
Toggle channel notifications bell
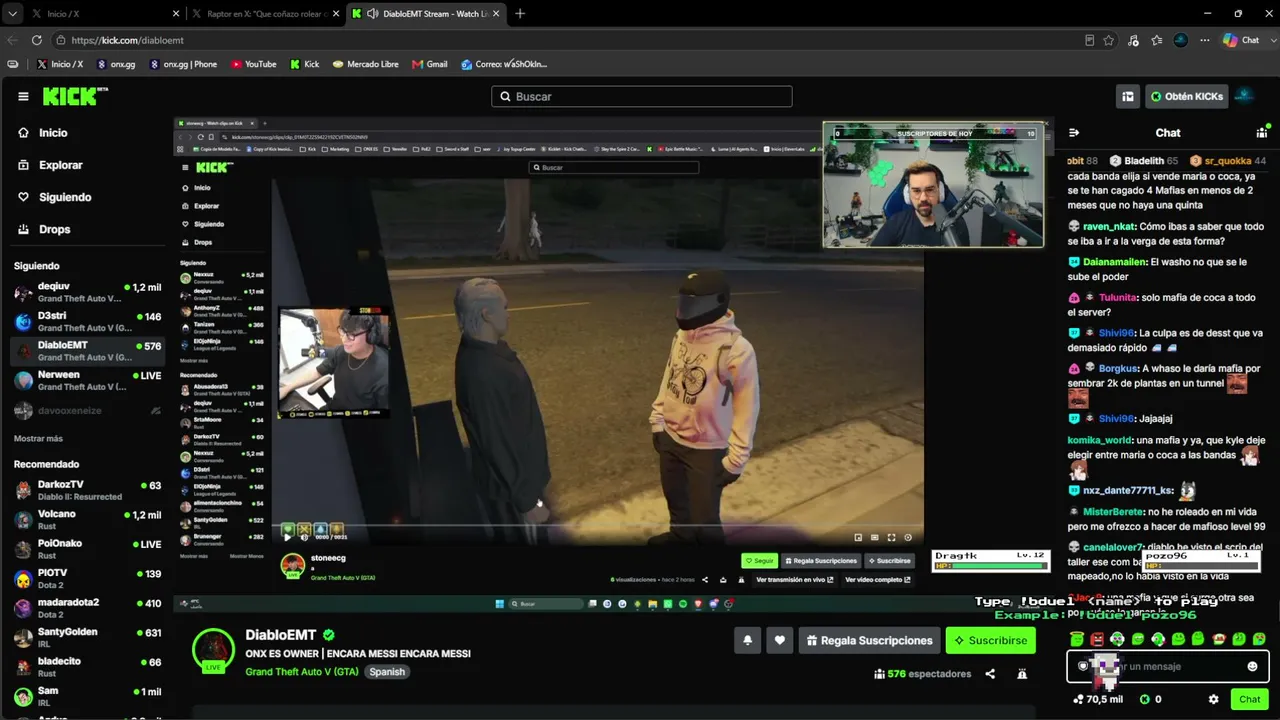coord(747,640)
